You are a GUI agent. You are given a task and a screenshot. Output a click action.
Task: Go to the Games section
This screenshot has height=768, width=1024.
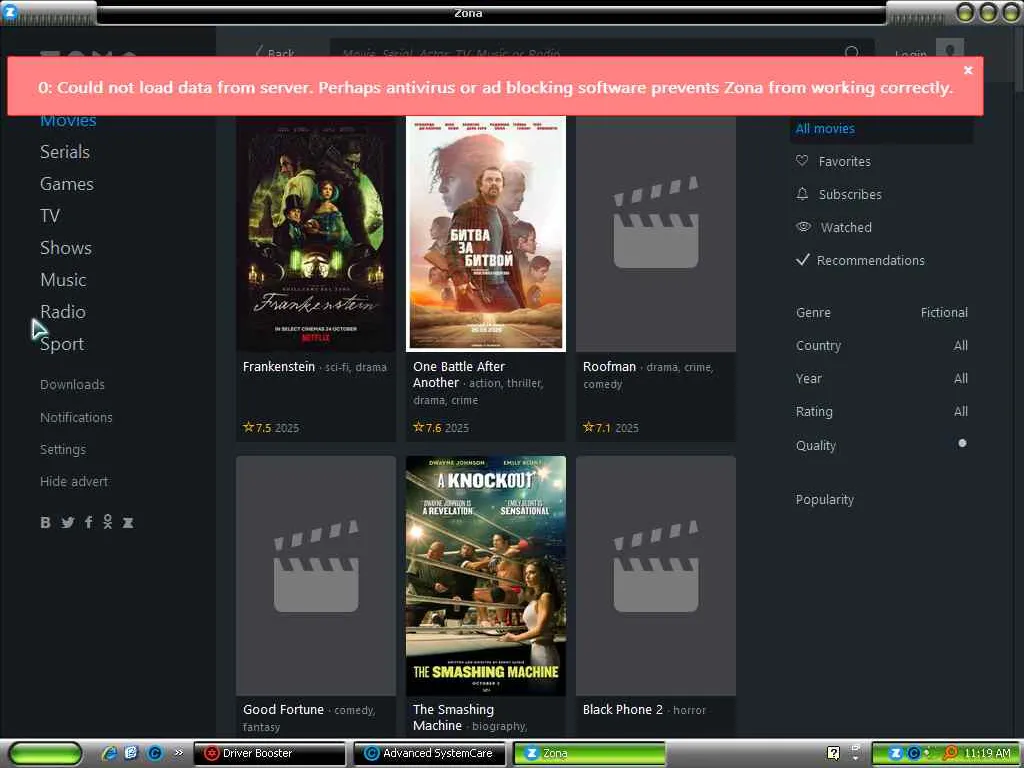(67, 184)
